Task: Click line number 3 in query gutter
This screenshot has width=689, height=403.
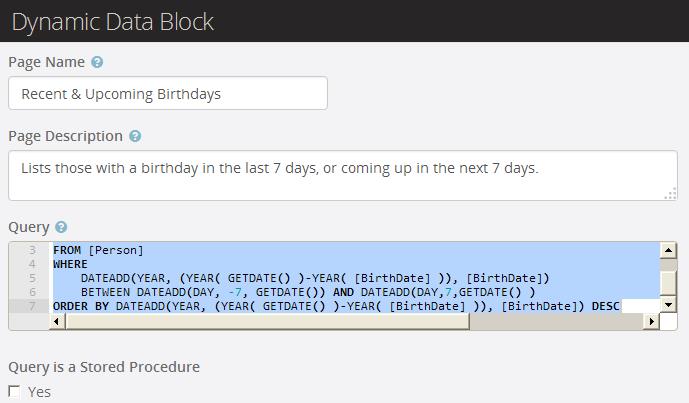Action: (32, 250)
